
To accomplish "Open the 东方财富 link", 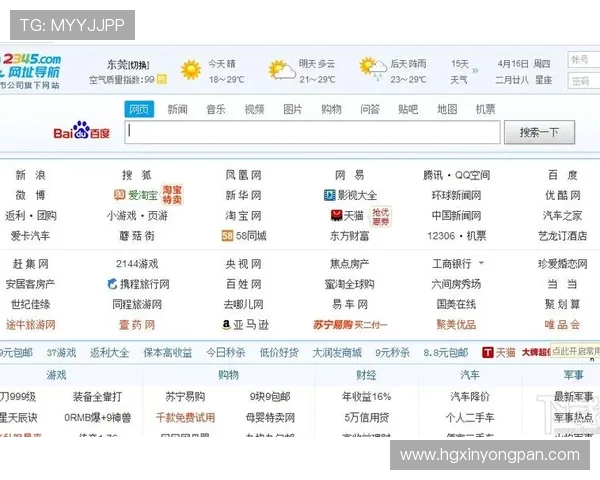I will point(350,236).
